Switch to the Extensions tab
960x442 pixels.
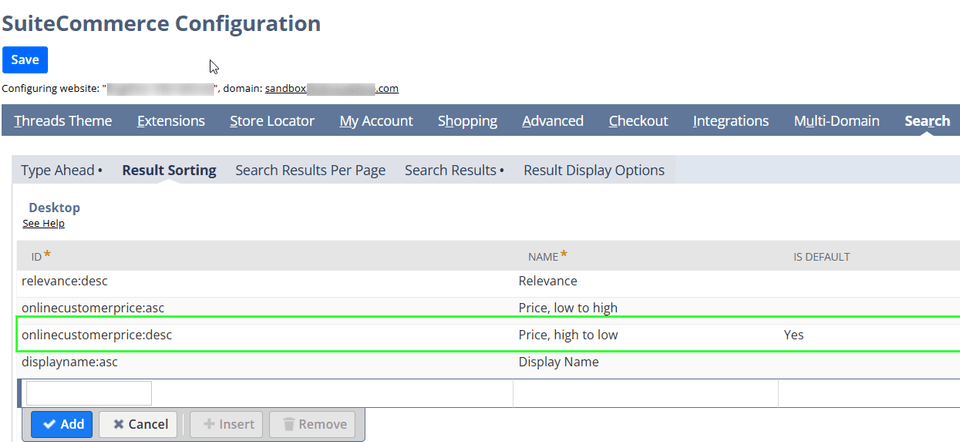point(171,121)
